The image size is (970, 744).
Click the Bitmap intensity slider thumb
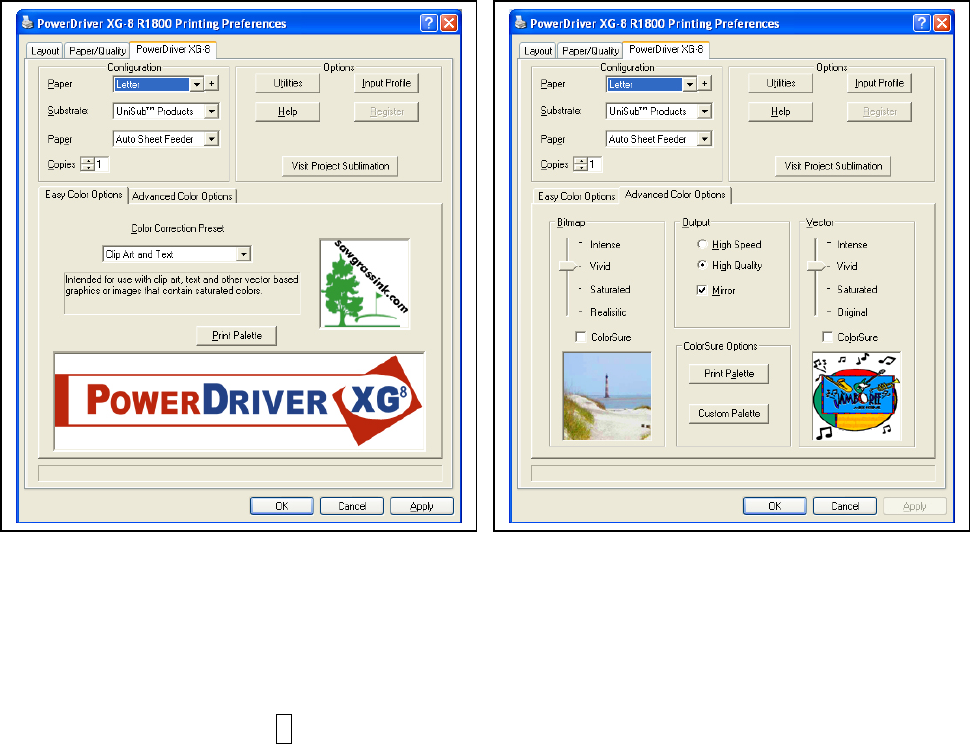pos(568,267)
